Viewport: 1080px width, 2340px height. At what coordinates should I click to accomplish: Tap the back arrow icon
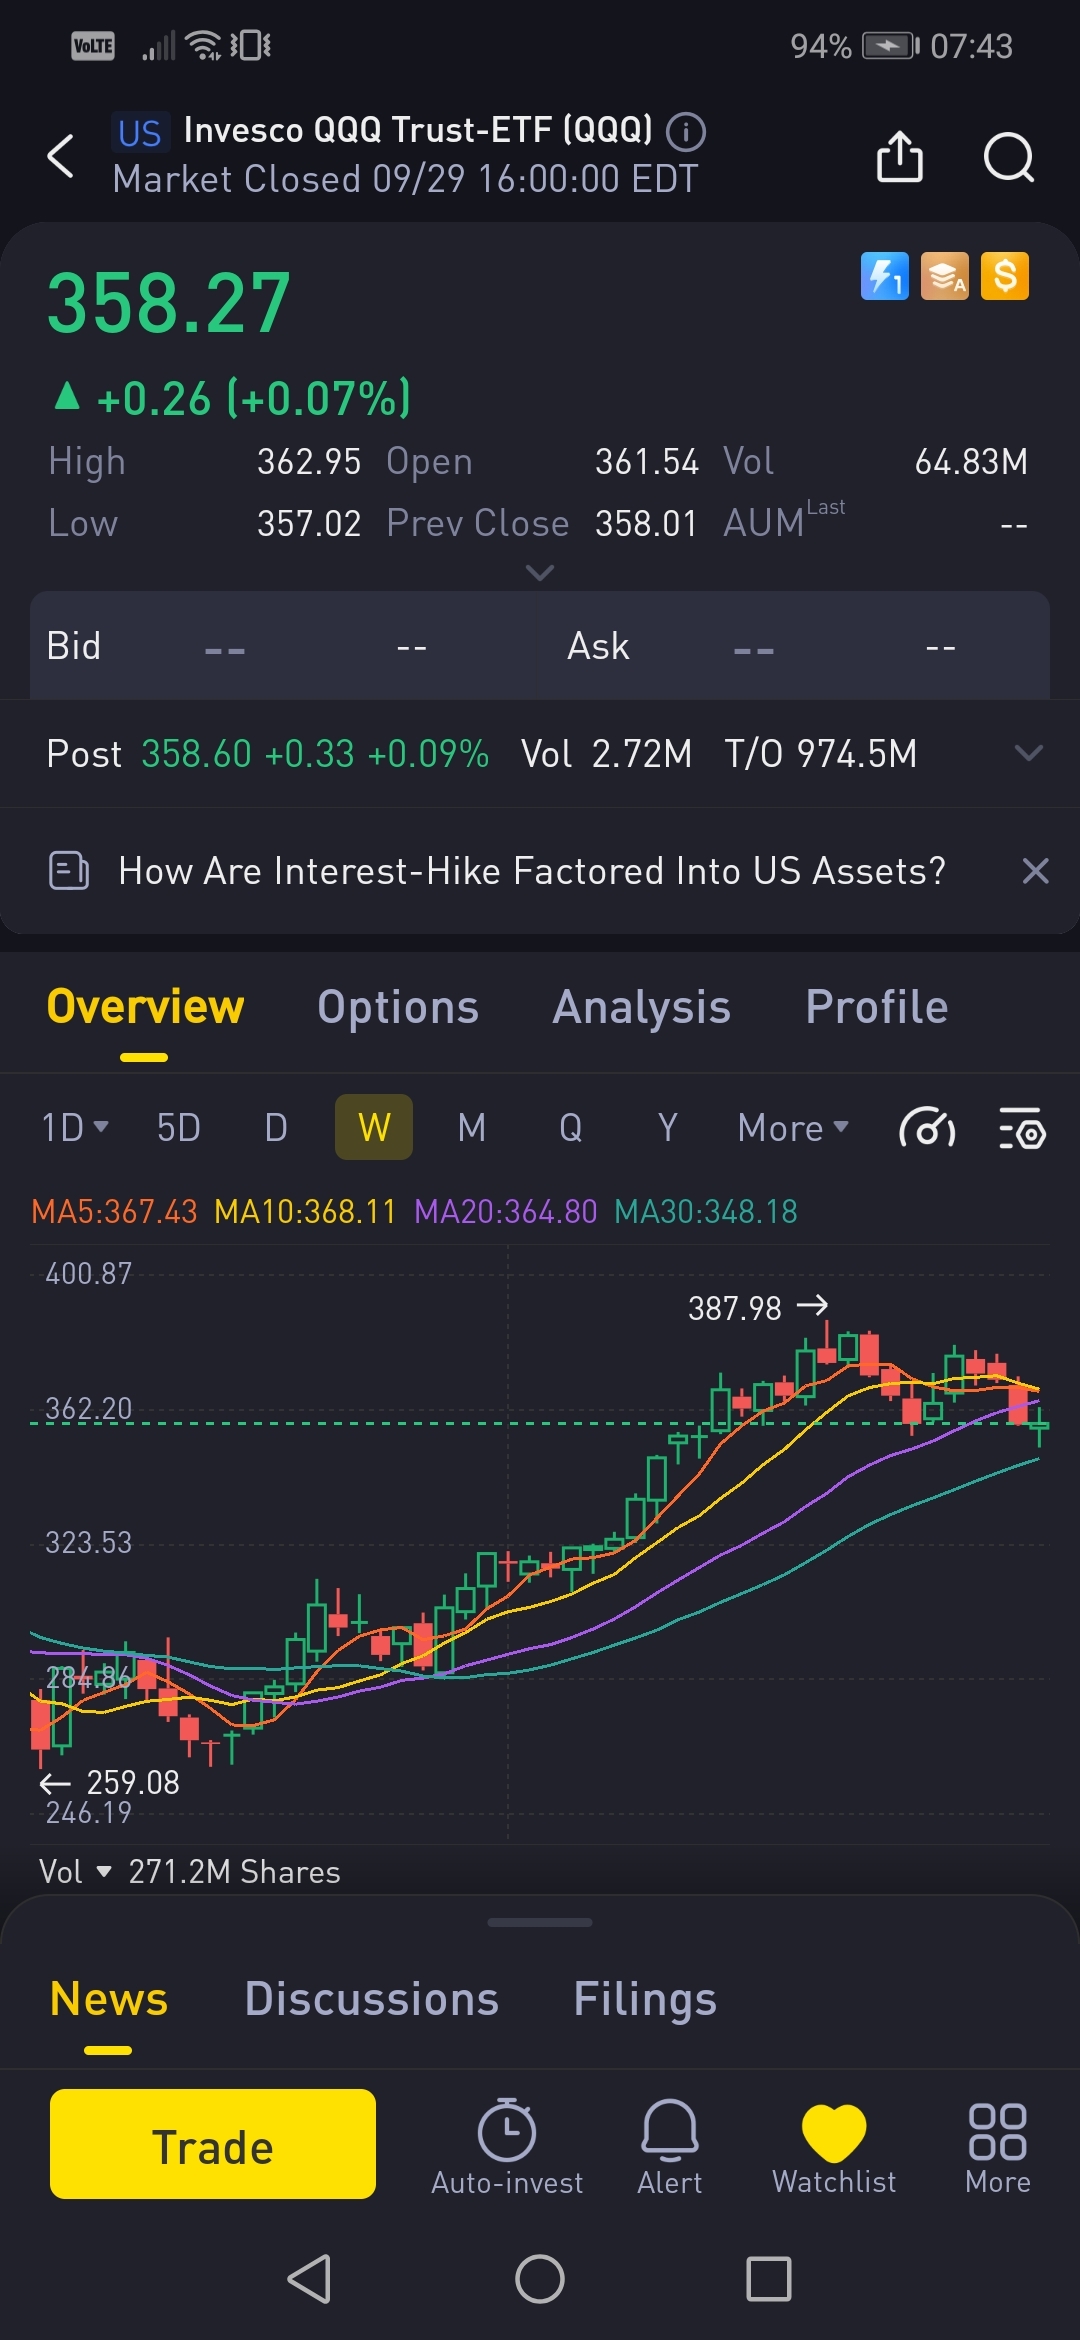click(x=62, y=156)
